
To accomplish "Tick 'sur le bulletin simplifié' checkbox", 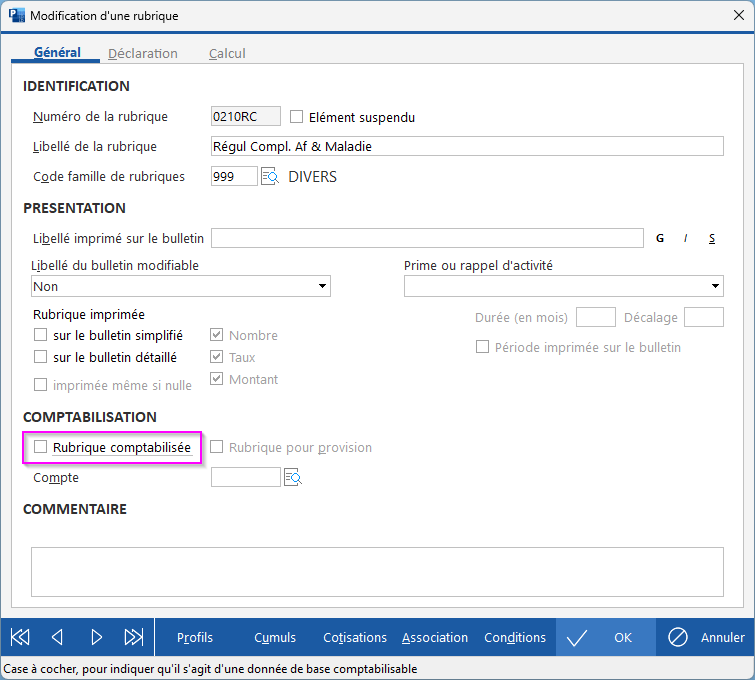I will [41, 336].
